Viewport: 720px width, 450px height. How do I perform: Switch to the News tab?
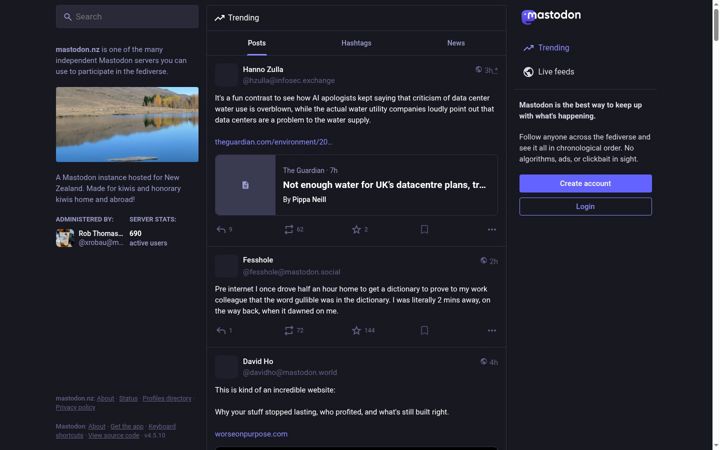[x=456, y=43]
